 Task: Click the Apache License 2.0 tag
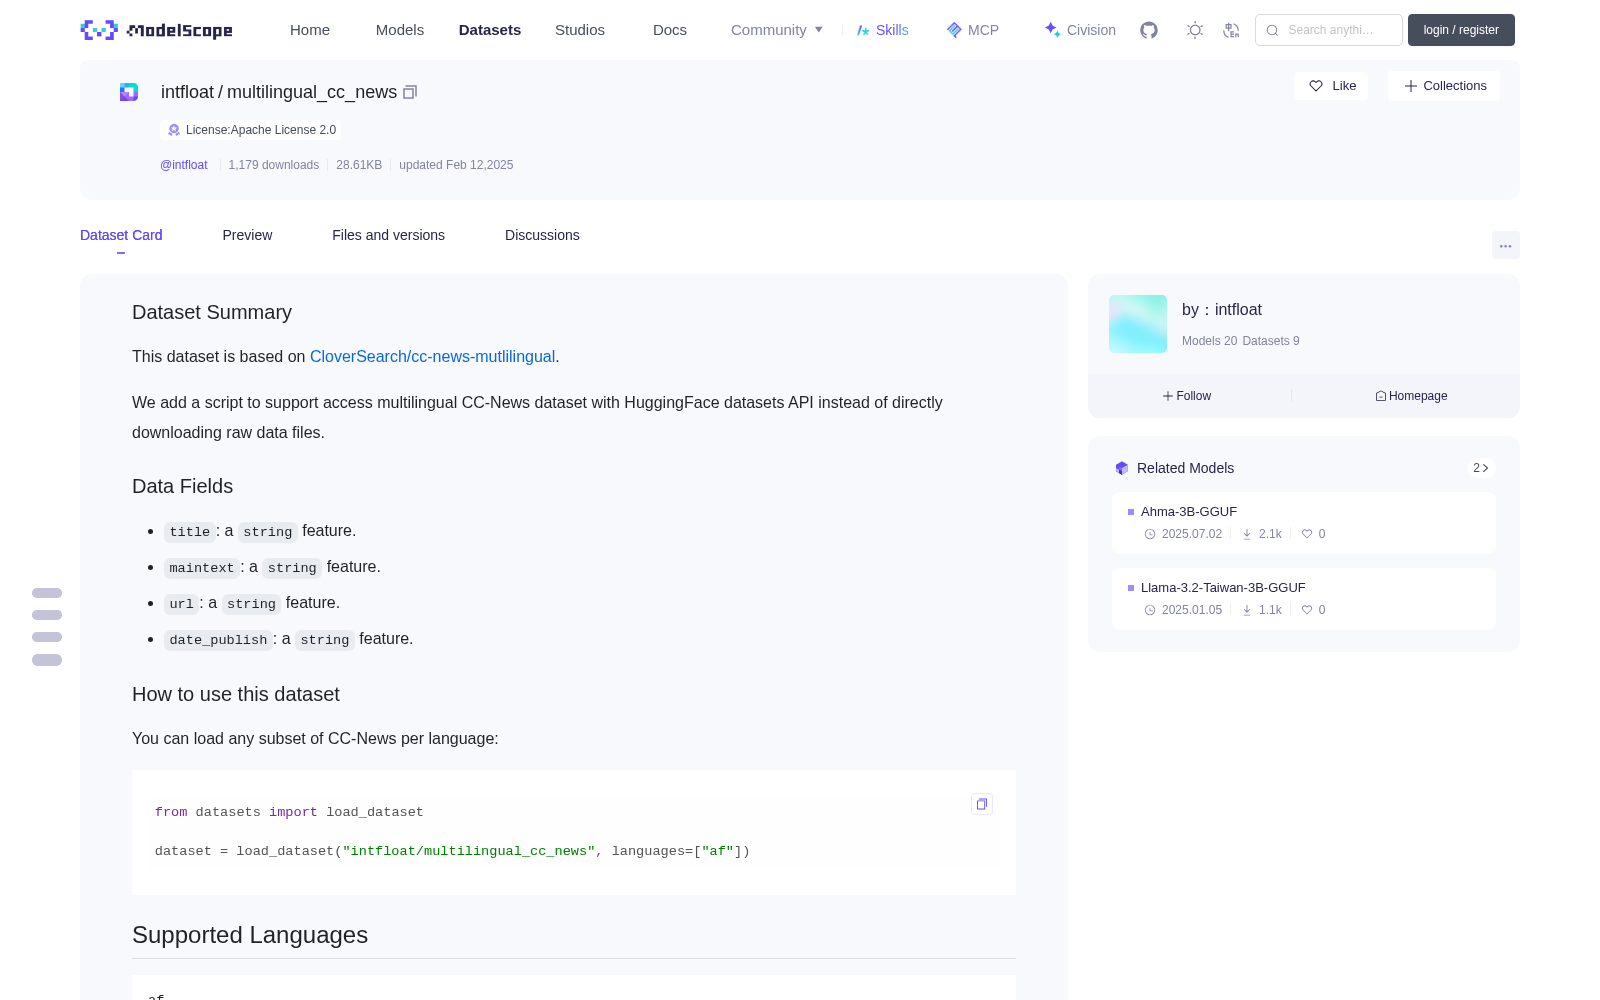(251, 130)
